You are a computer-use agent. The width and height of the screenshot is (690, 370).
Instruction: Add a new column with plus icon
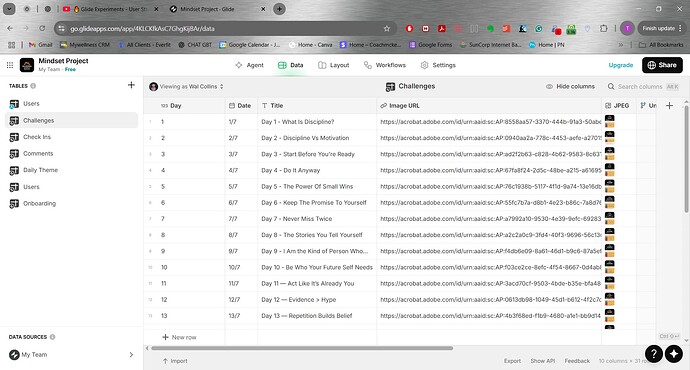tap(669, 106)
